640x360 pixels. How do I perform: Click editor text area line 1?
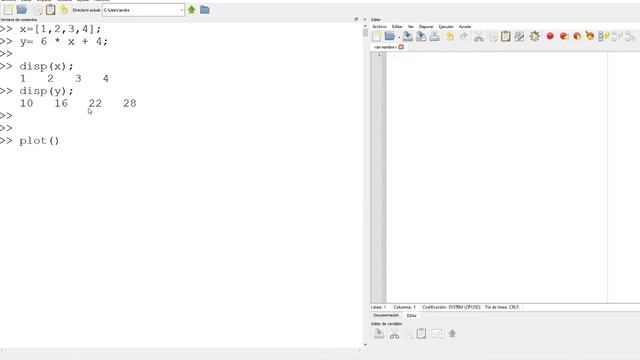point(496,55)
